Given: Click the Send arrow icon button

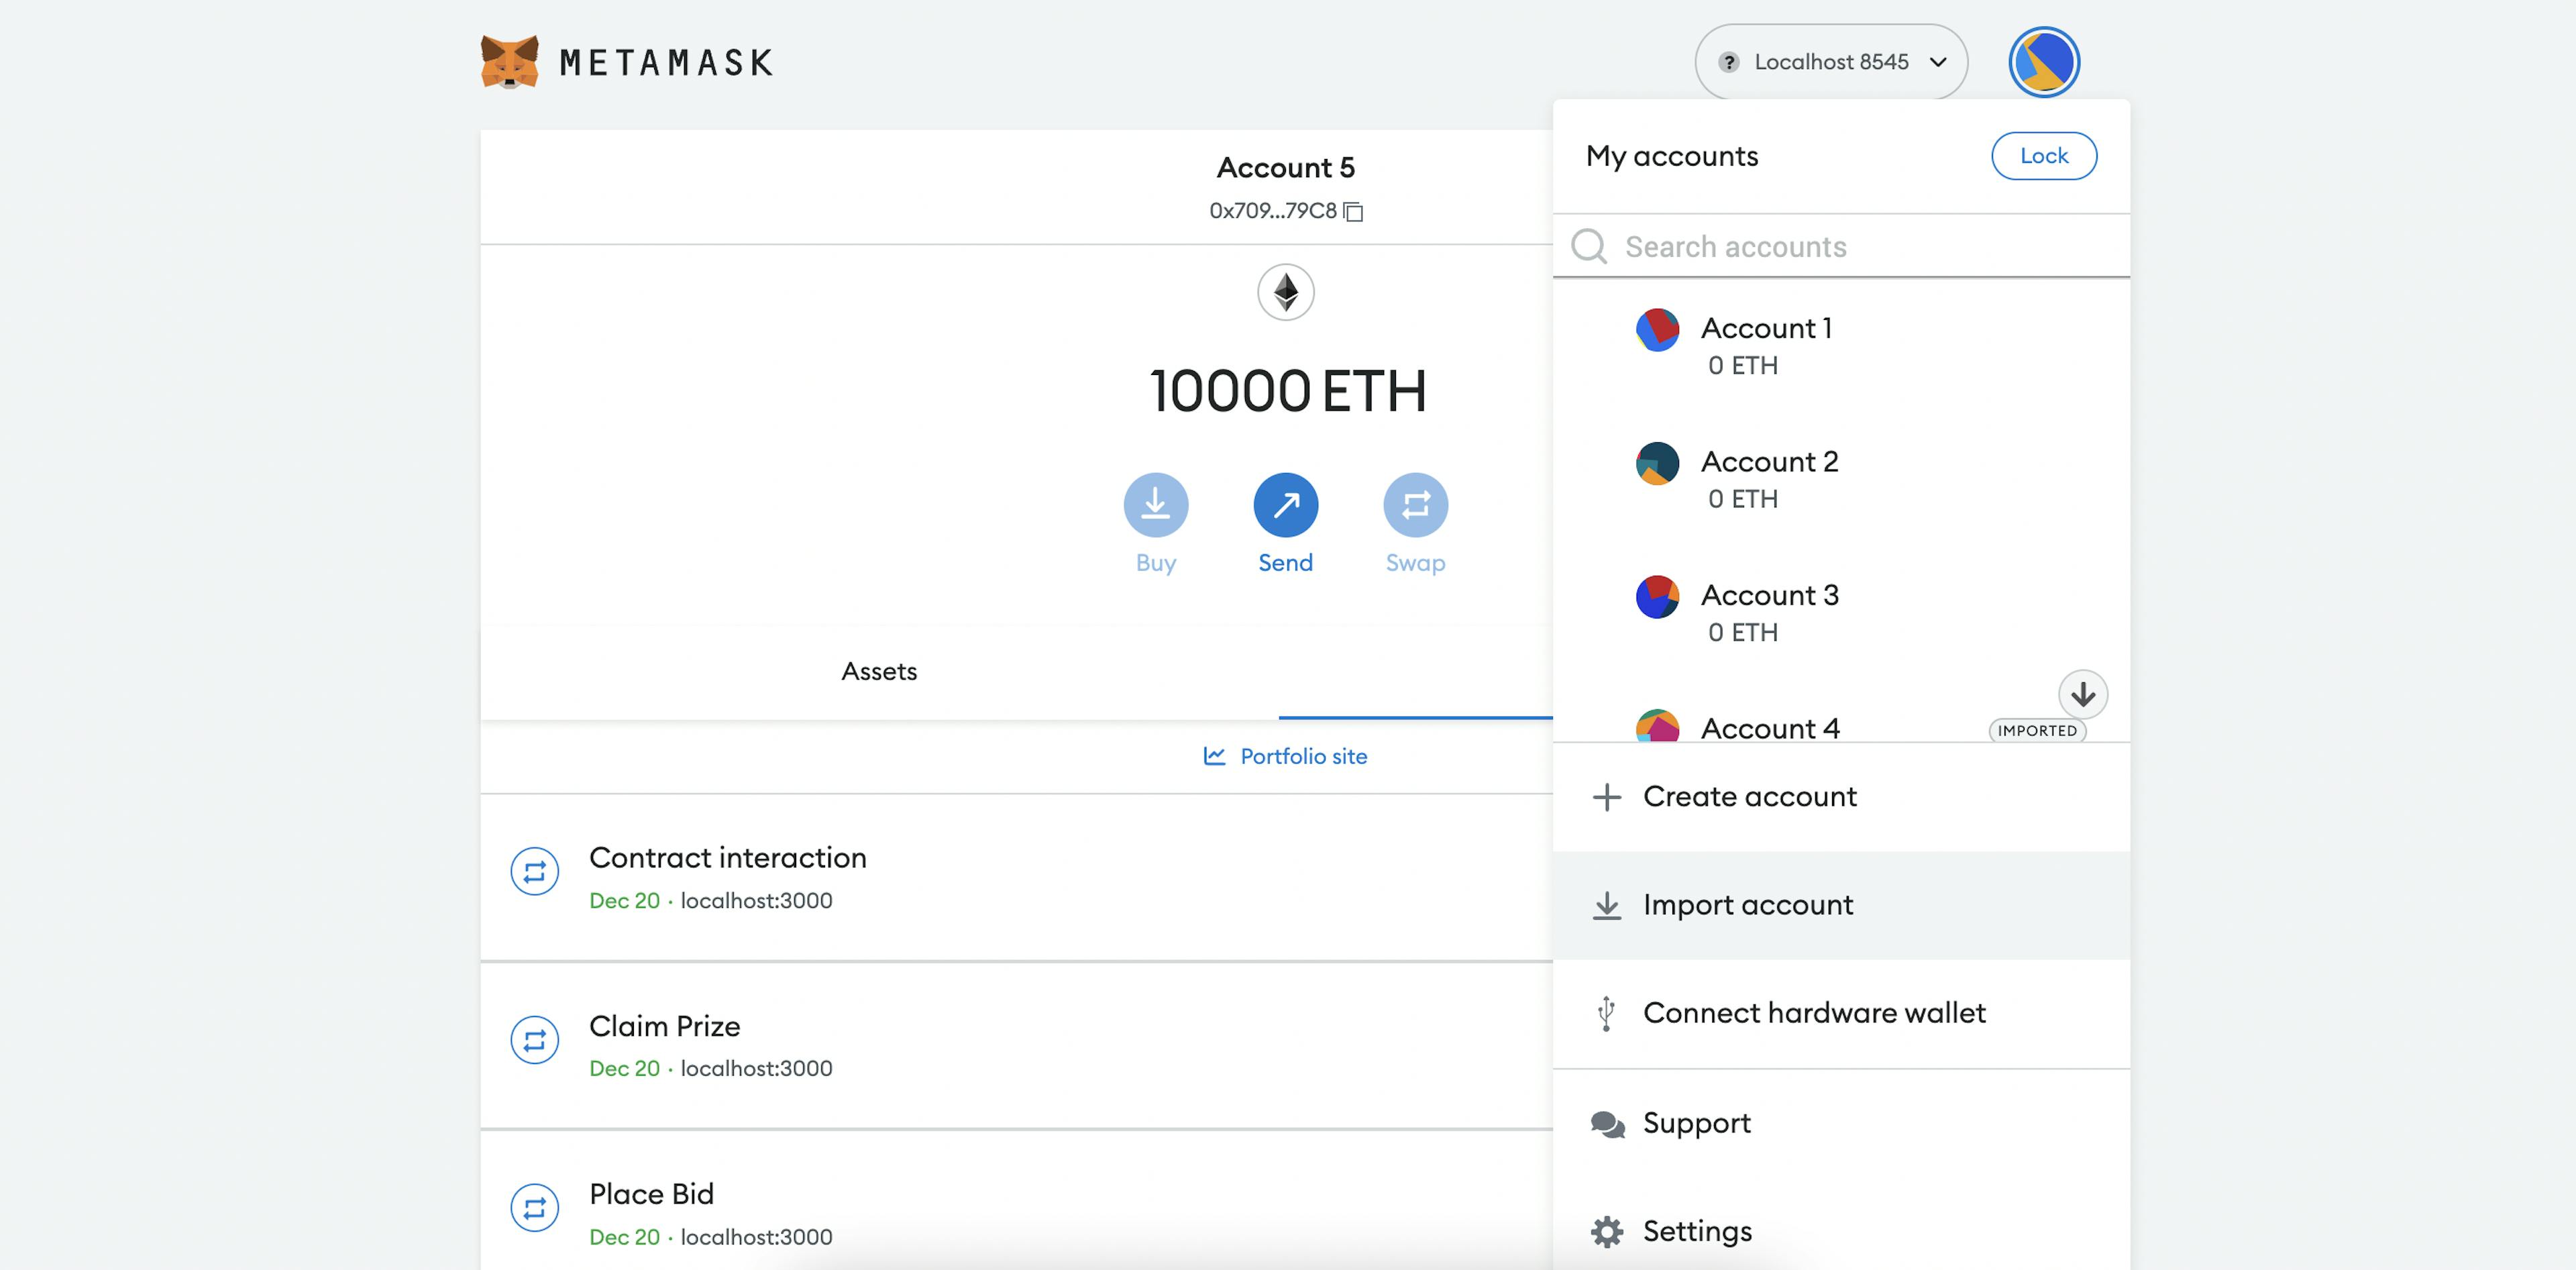Looking at the screenshot, I should point(1285,504).
